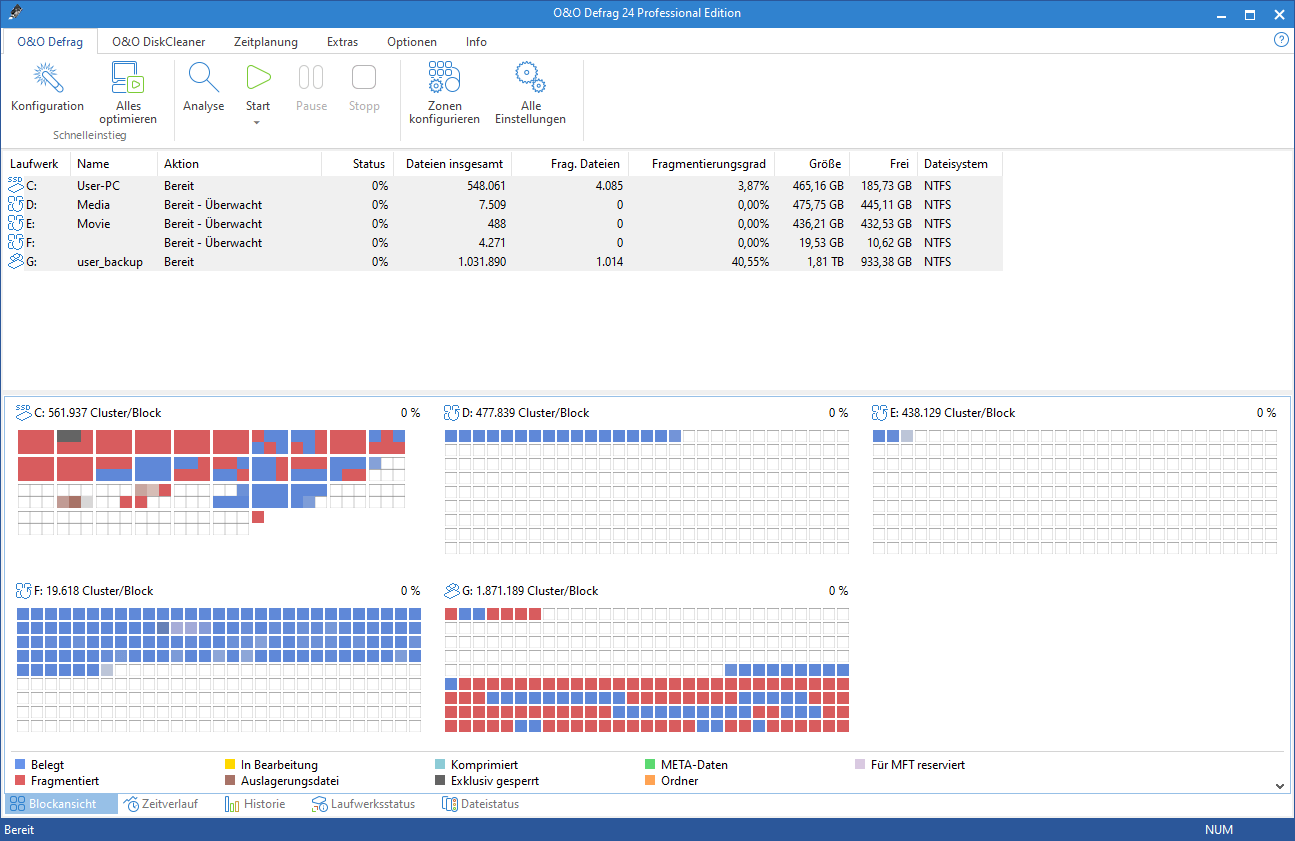Open Alle Einstellungen gears icon

pos(530,79)
